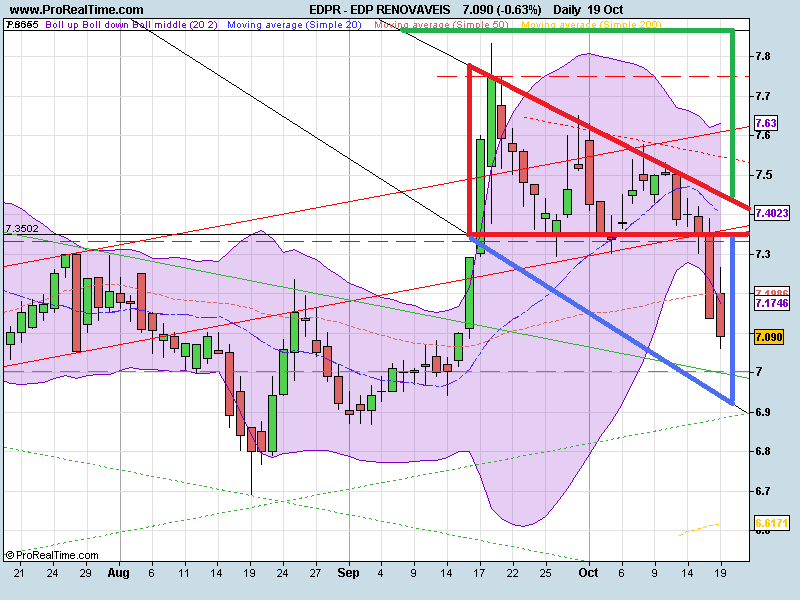Select the Boll up Boll down Boll middle legend

point(131,24)
